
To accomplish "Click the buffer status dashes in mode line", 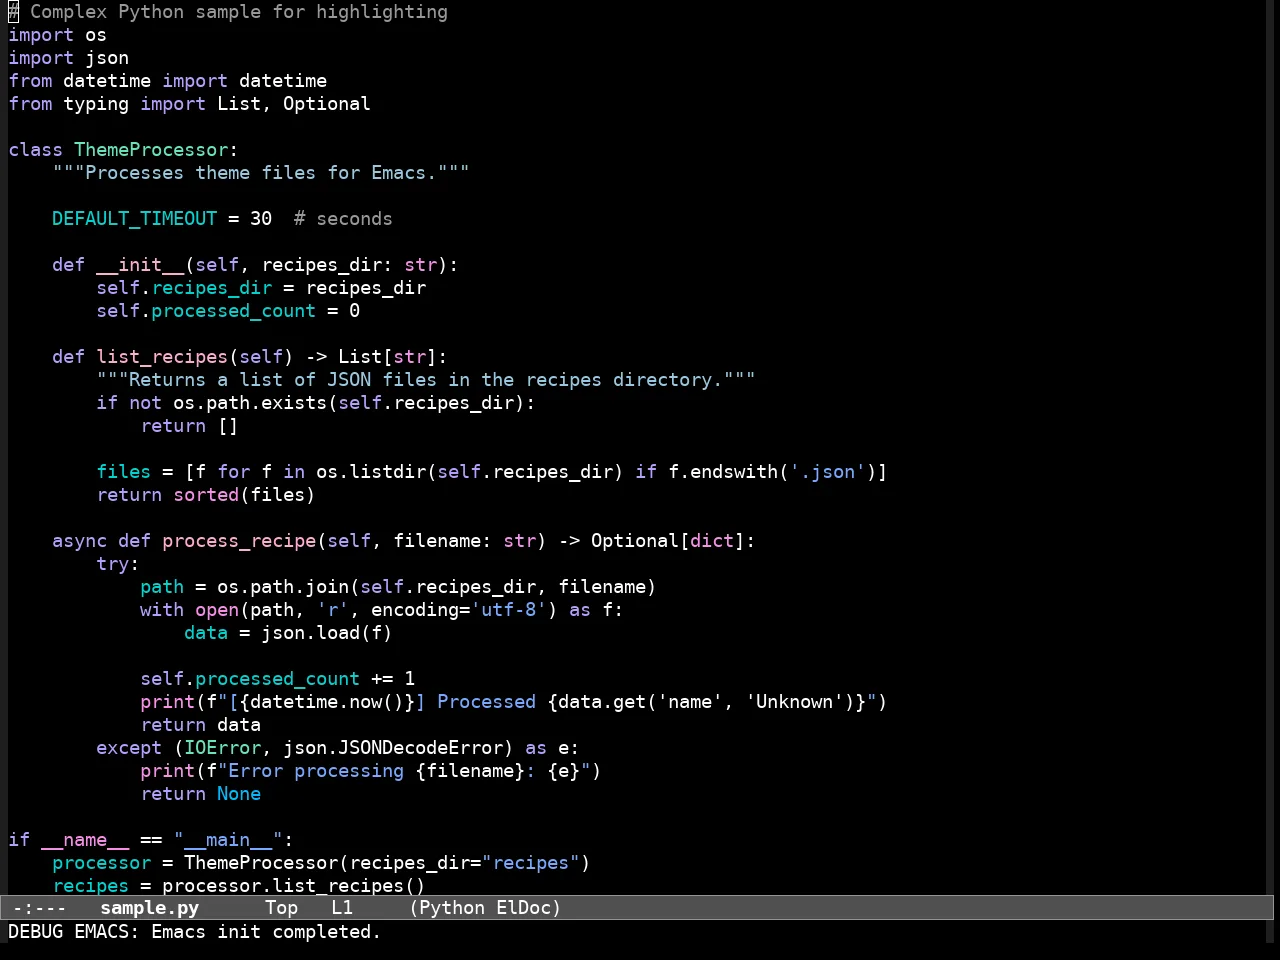I will pyautogui.click(x=39, y=908).
